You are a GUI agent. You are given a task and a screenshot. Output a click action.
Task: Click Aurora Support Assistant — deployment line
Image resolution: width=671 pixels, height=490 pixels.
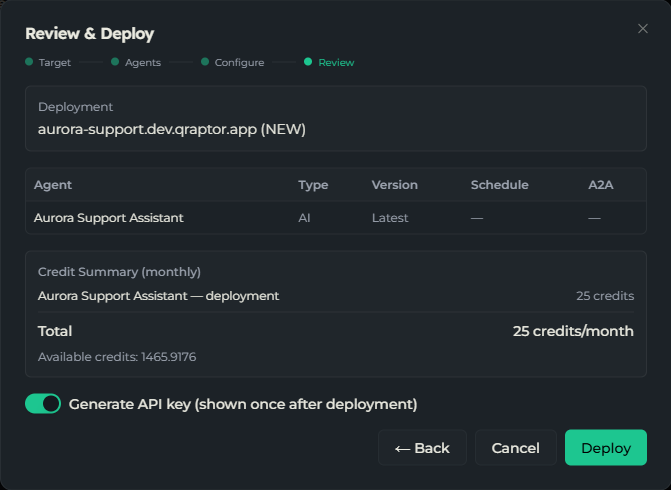coord(158,296)
